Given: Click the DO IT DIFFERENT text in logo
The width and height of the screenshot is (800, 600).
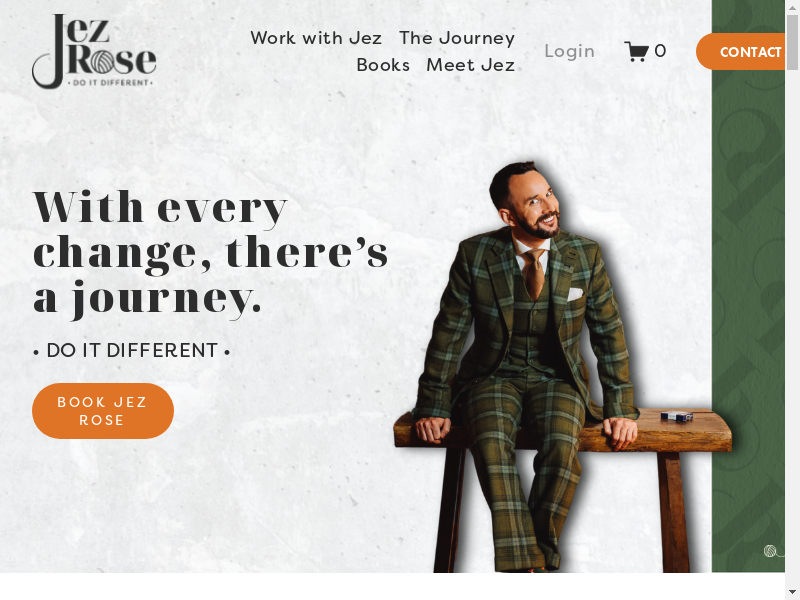Looking at the screenshot, I should click(111, 83).
